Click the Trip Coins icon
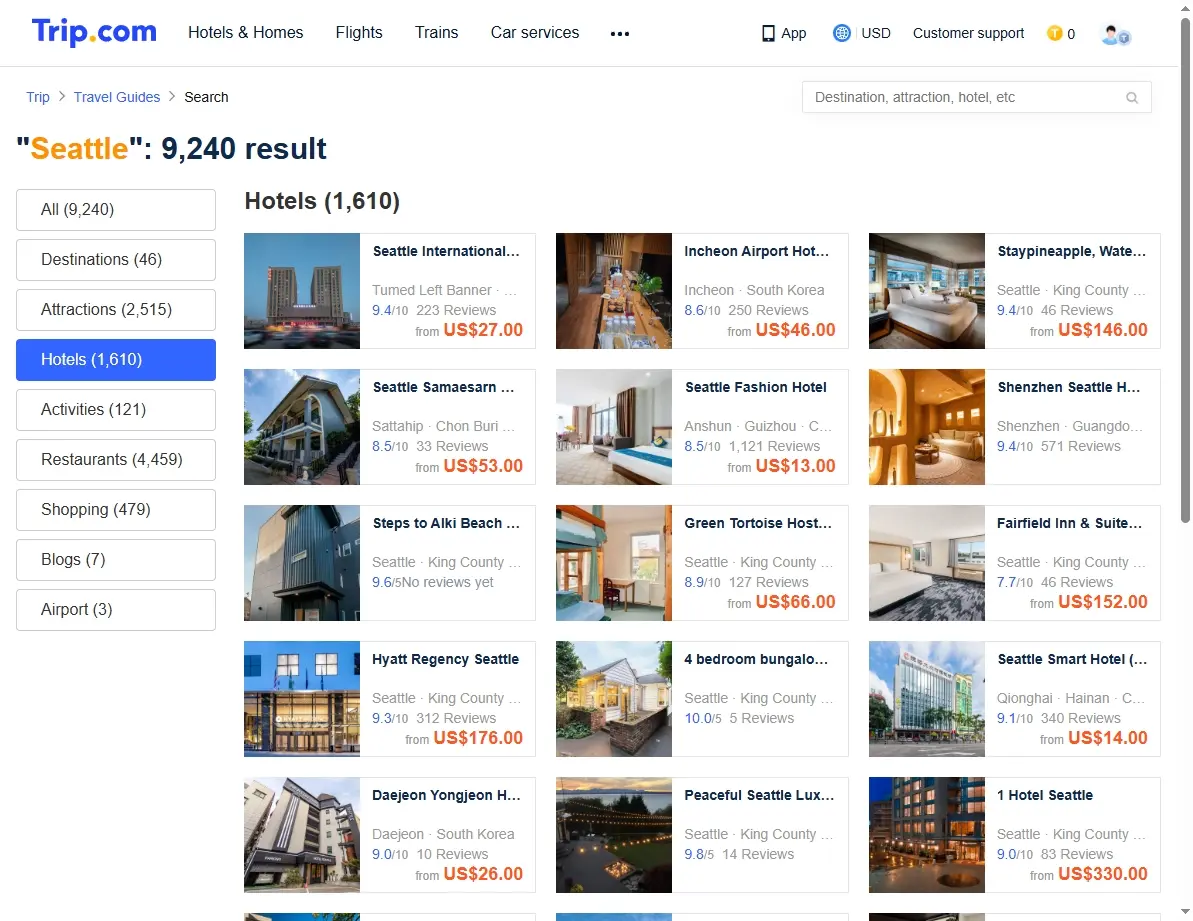 click(x=1055, y=33)
